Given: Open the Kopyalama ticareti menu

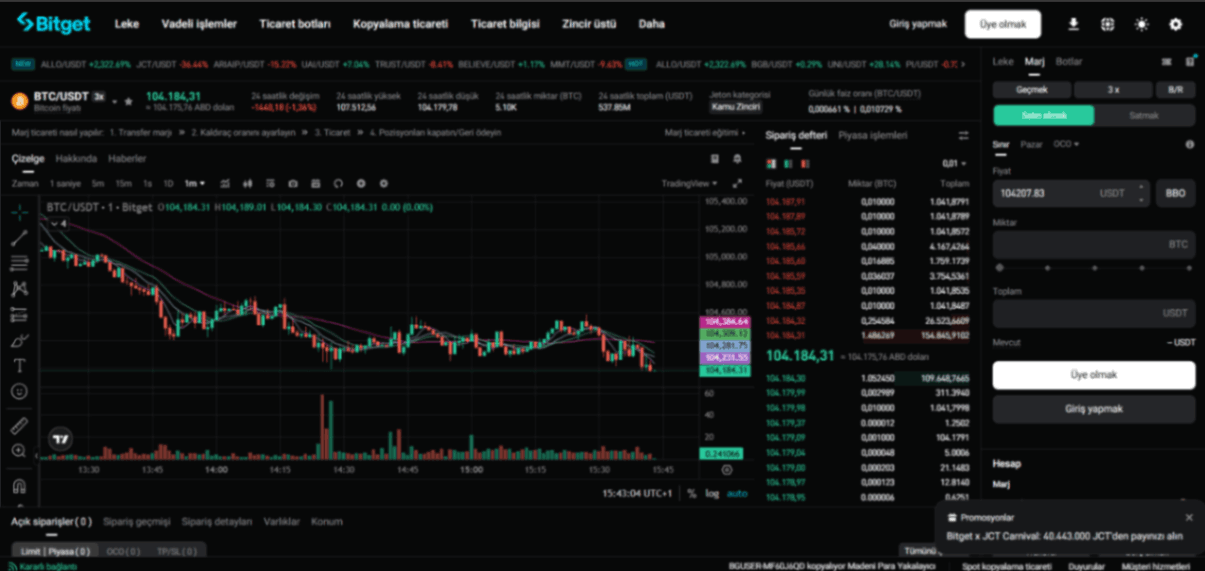Looking at the screenshot, I should (400, 24).
